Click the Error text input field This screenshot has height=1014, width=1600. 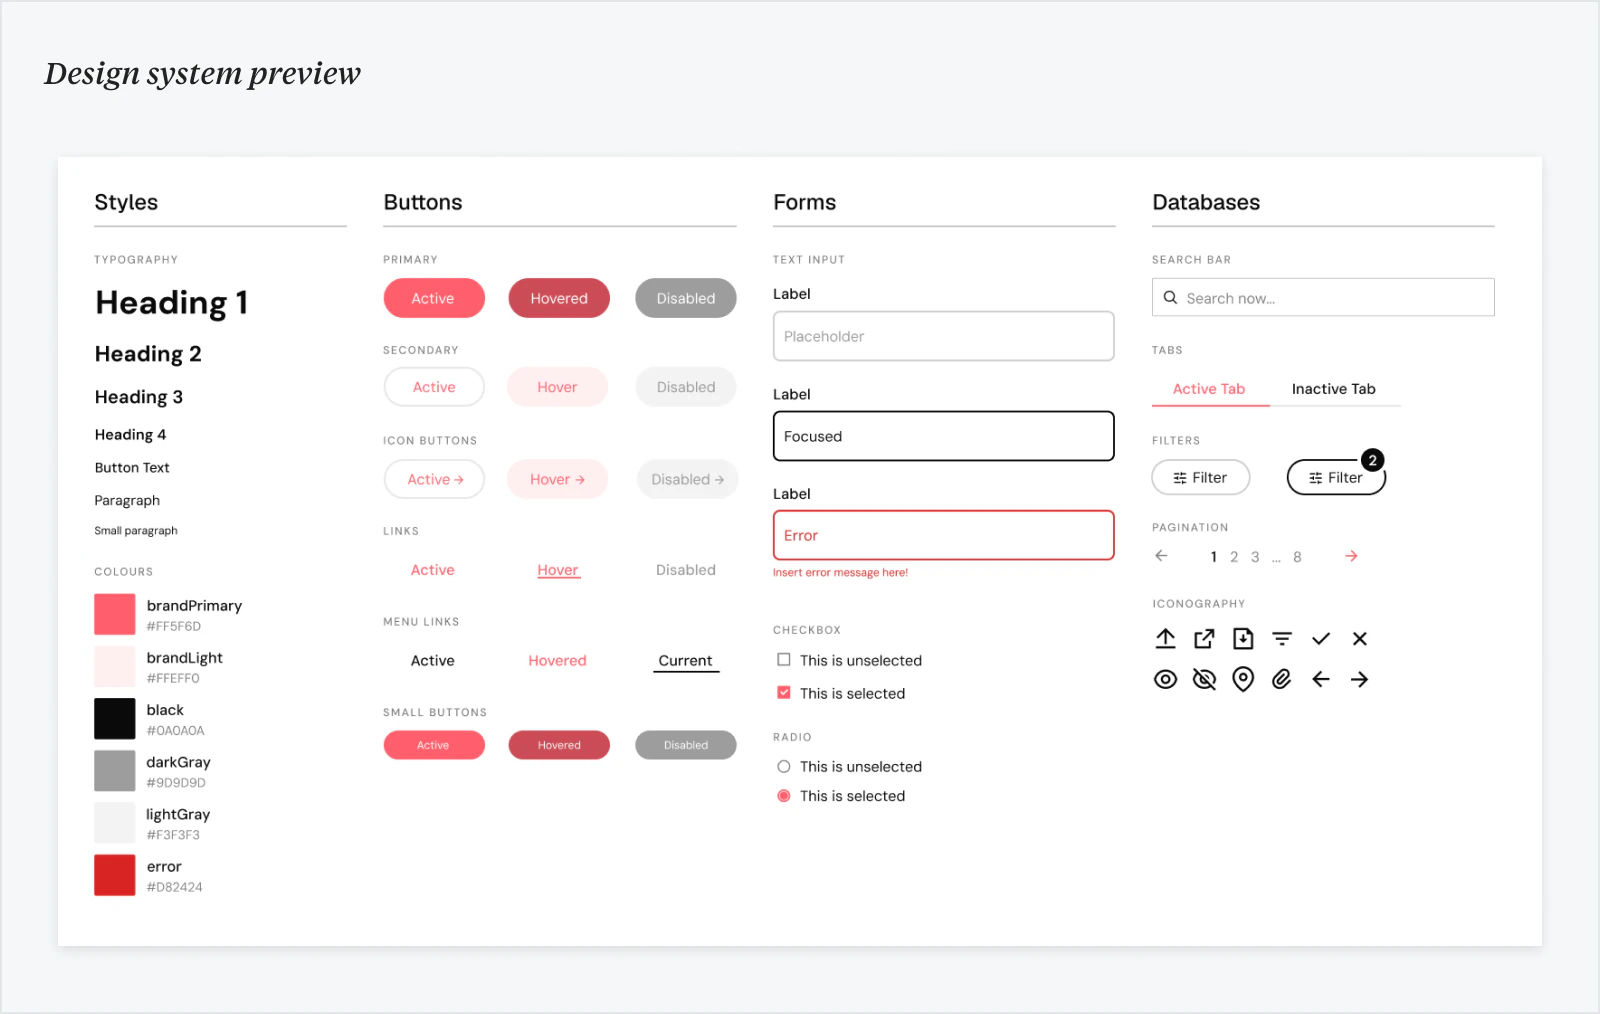click(944, 535)
